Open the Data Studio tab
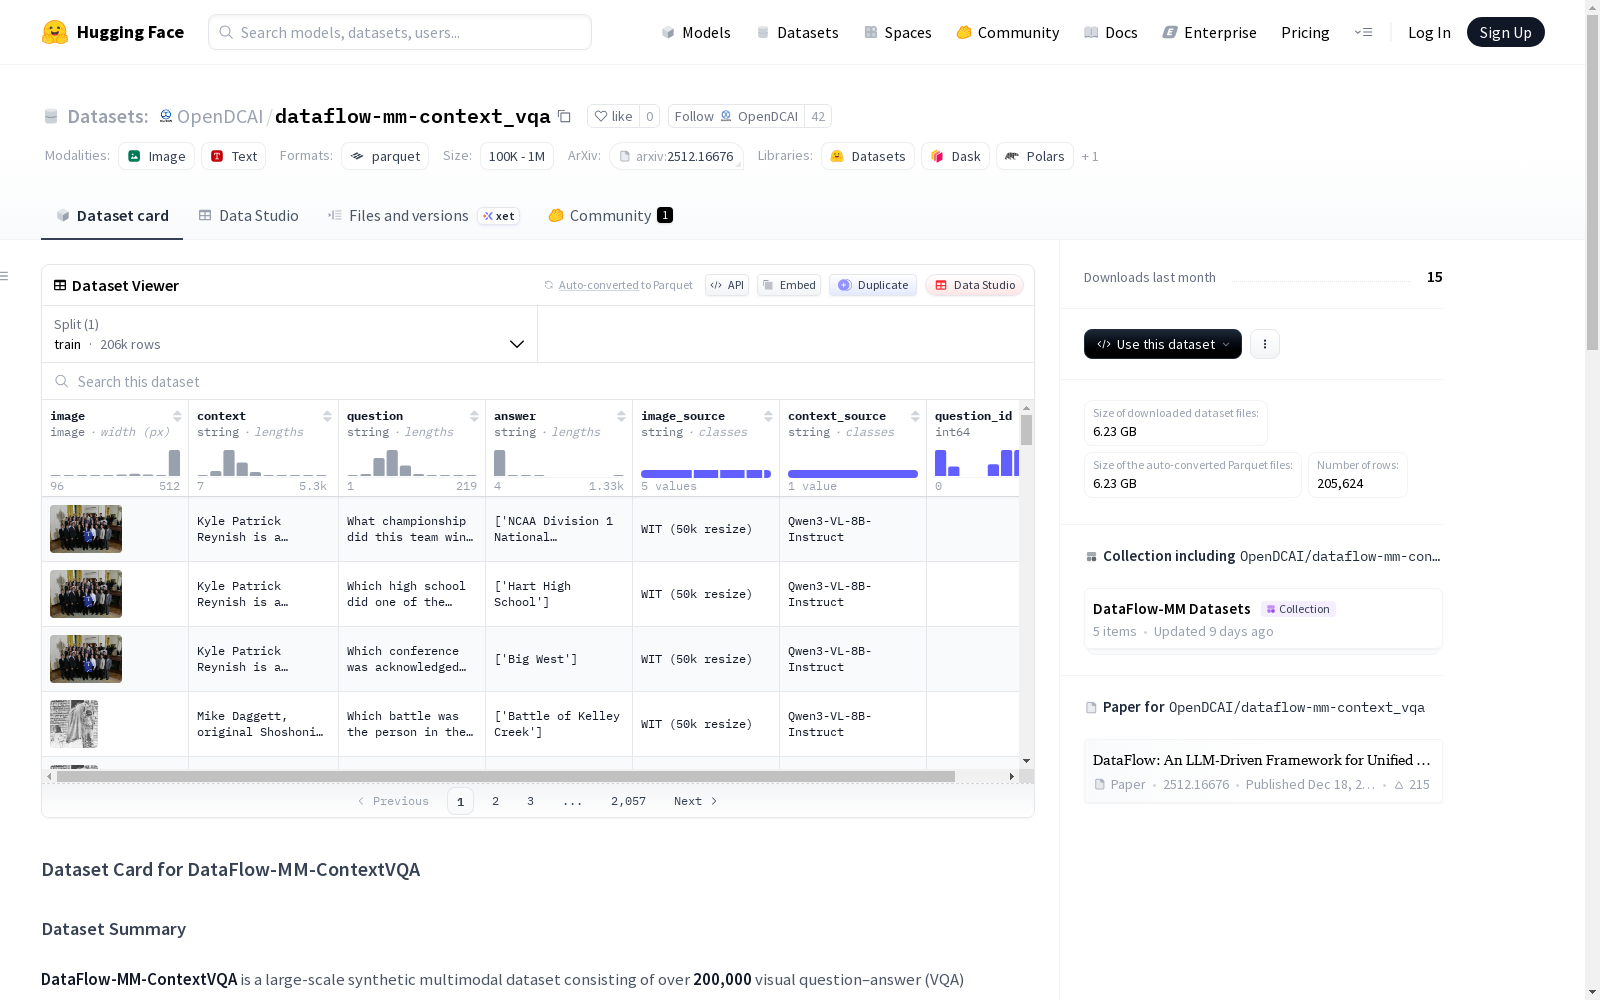 [248, 216]
